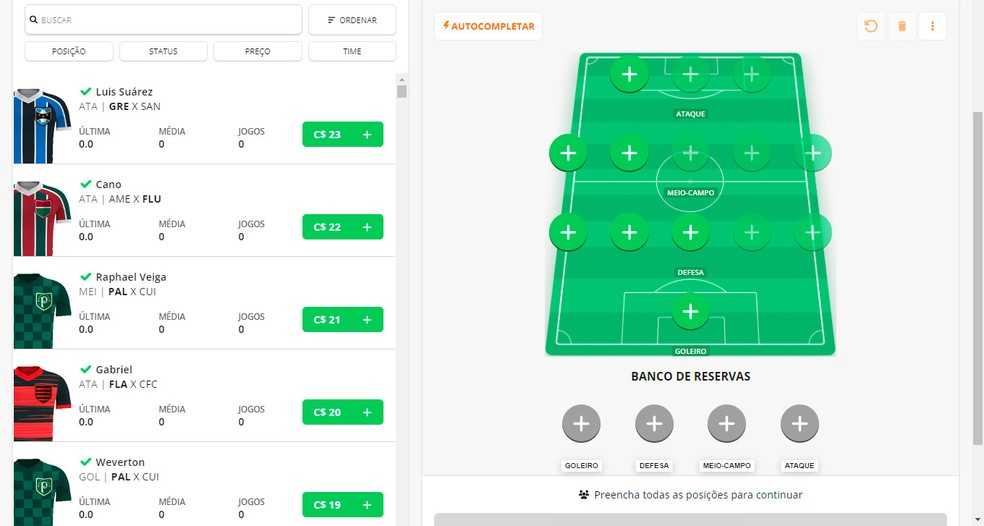This screenshot has height=526, width=984.
Task: Add a reserve MEIO-CAMPO player on bench
Action: pyautogui.click(x=727, y=424)
